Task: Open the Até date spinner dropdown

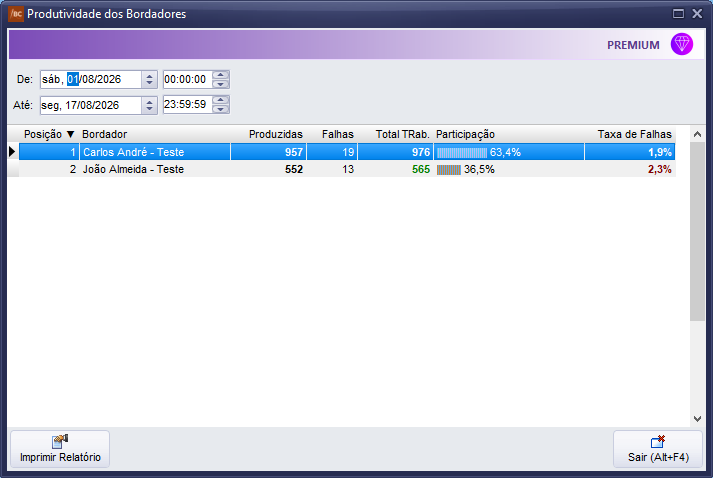Action: [149, 106]
